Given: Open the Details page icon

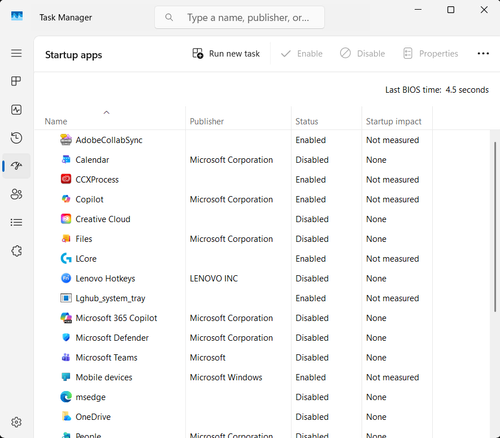Looking at the screenshot, I should [16, 222].
